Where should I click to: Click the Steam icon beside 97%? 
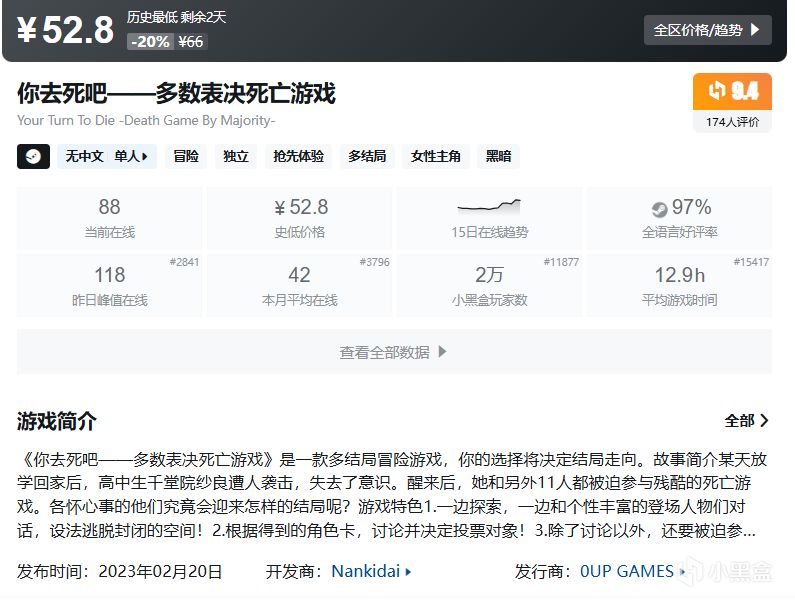click(x=659, y=208)
